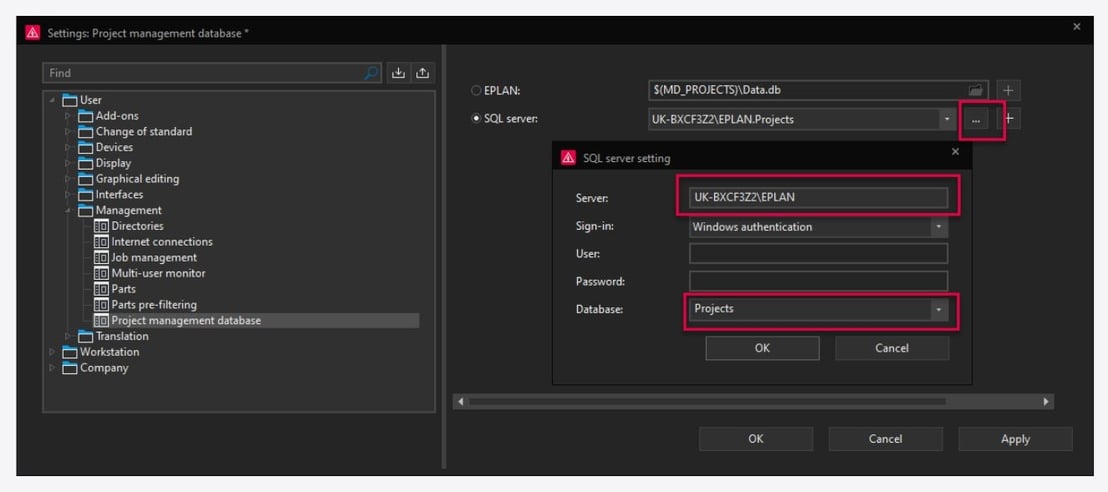Expand the Workstation node
The width and height of the screenshot is (1108, 492).
[52, 352]
